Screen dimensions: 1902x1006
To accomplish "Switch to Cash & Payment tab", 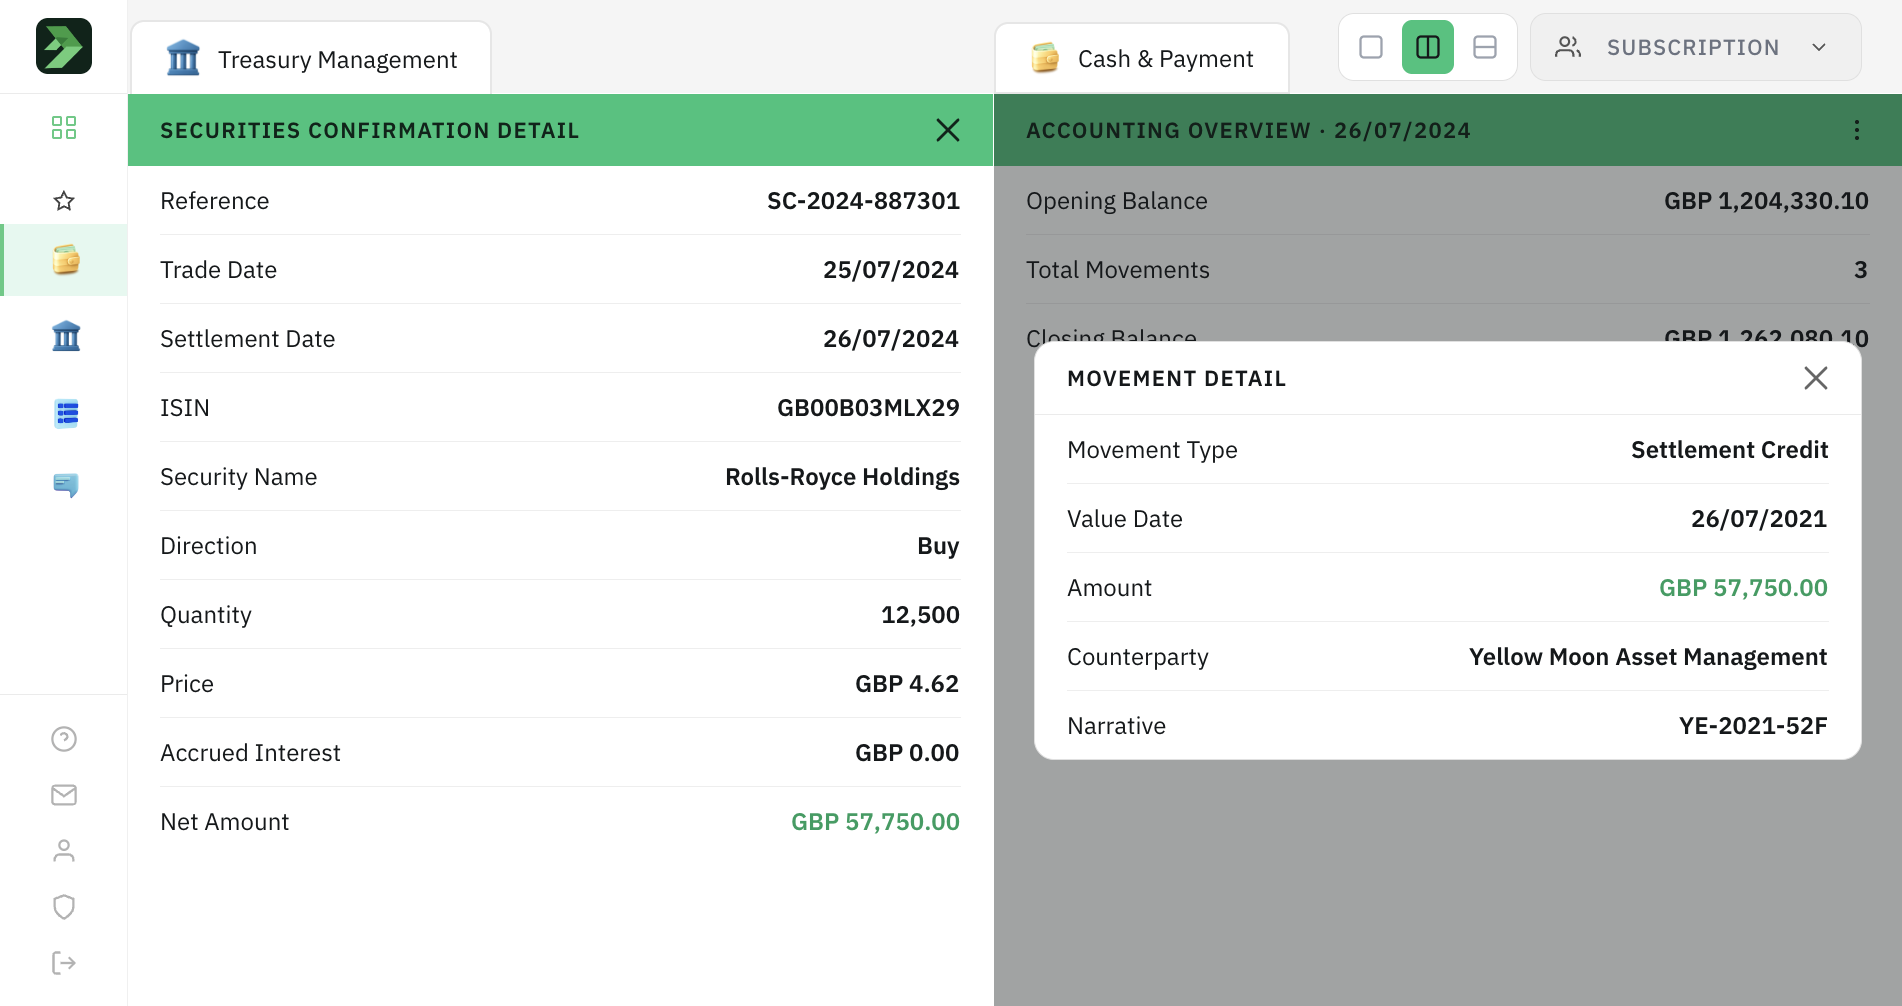I will (x=1142, y=59).
